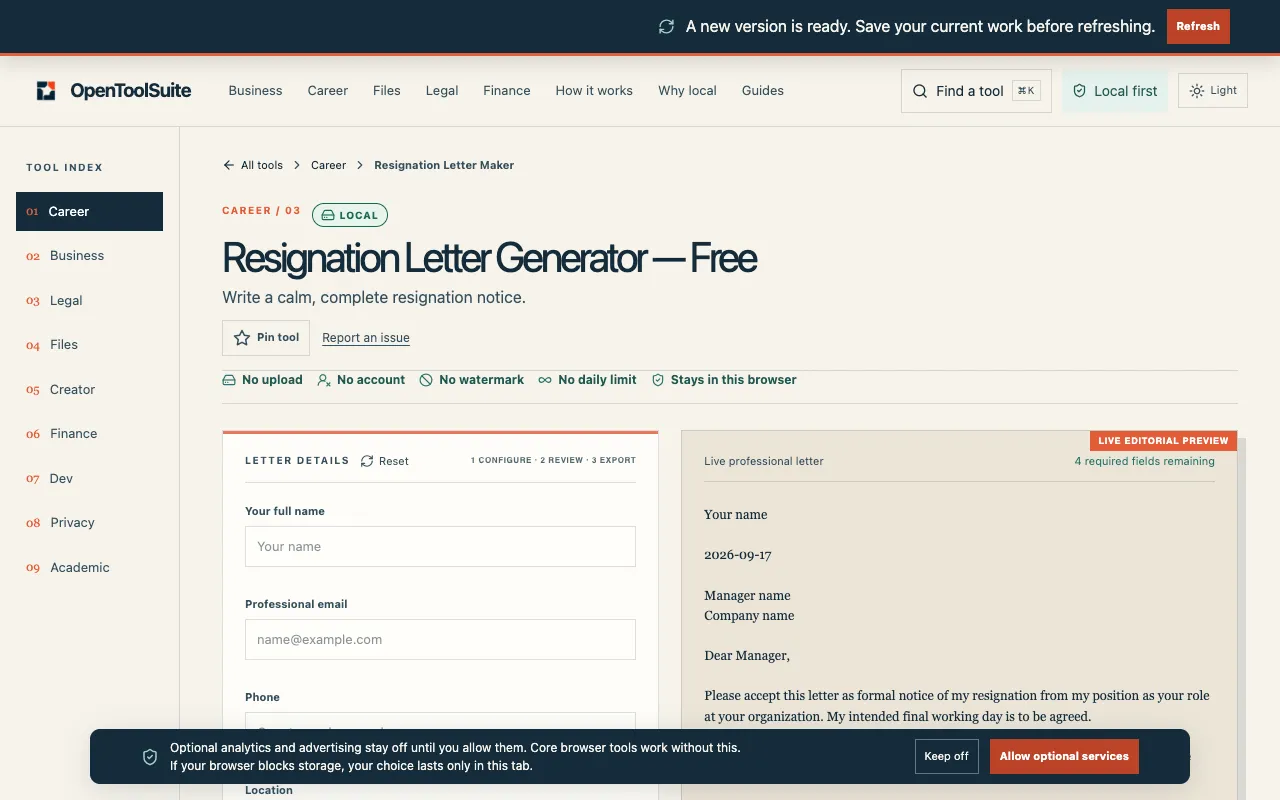This screenshot has height=800, width=1280.
Task: Click Allow optional services button
Action: [1064, 756]
